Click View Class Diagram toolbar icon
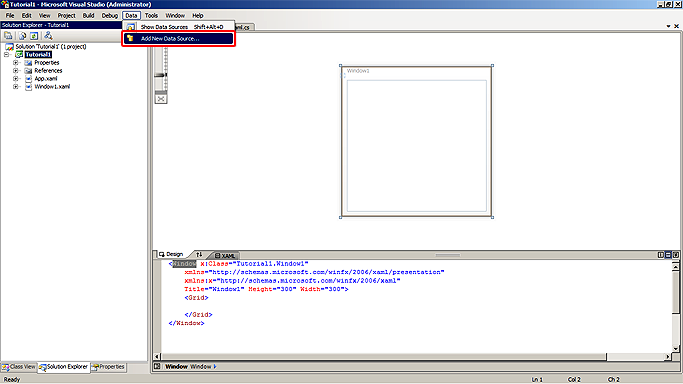 (48, 36)
